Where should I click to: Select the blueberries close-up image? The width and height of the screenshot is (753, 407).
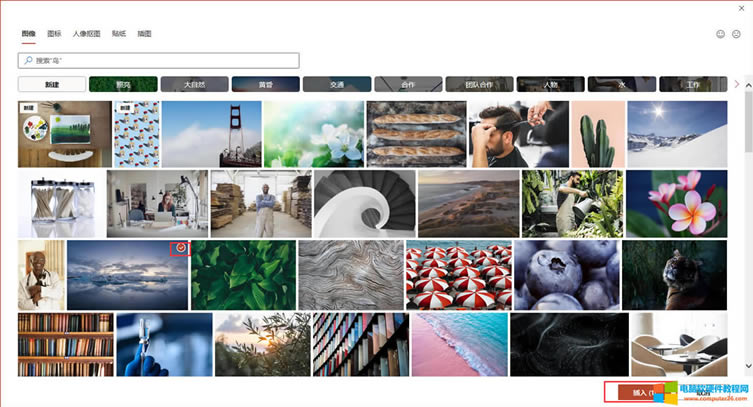point(567,275)
